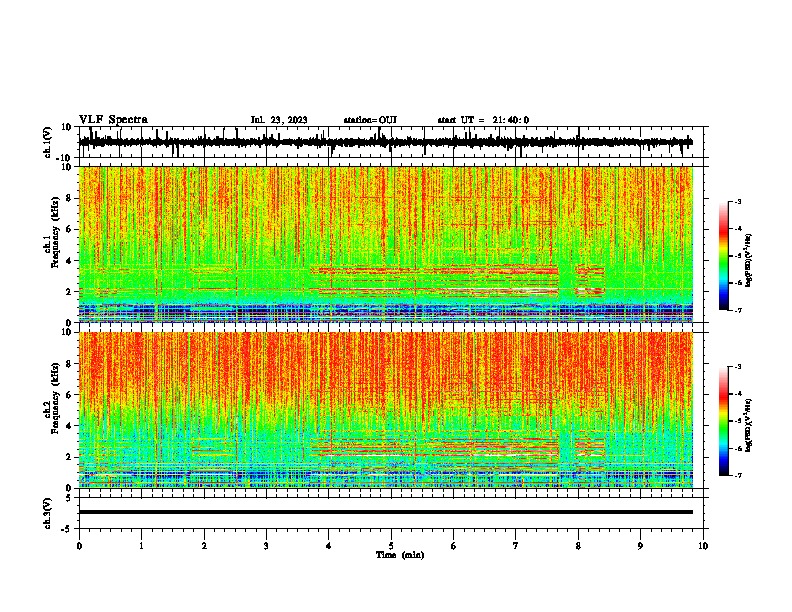Click the ch.1 color scale log(PSD) label
Screen dimensions: 792x612
point(749,261)
